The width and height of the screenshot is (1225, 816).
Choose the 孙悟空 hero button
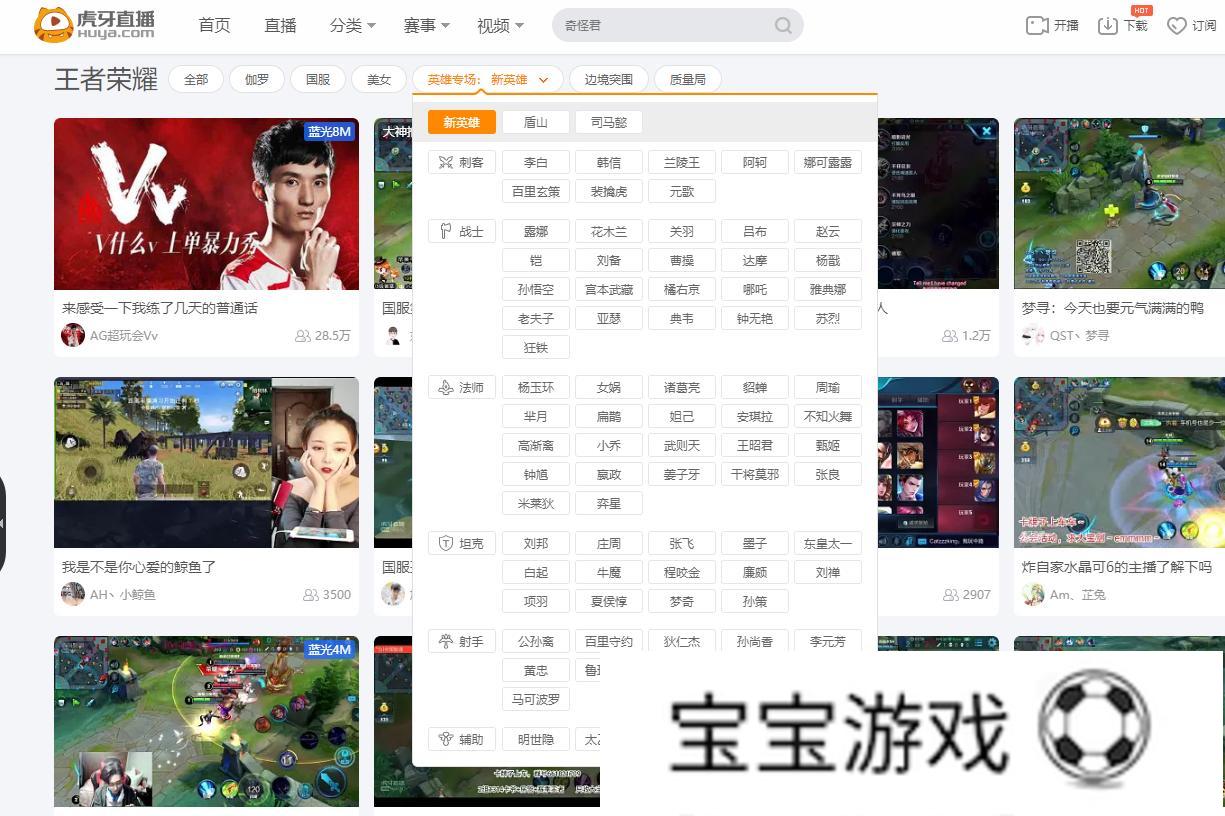[536, 289]
